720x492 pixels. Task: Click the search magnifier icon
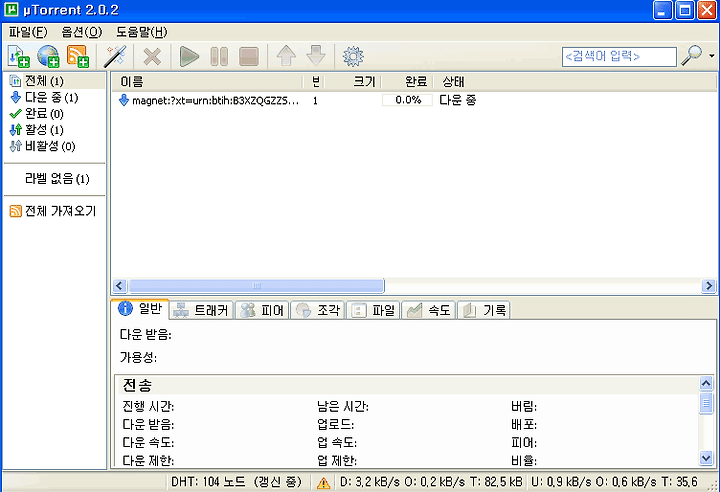pyautogui.click(x=691, y=56)
